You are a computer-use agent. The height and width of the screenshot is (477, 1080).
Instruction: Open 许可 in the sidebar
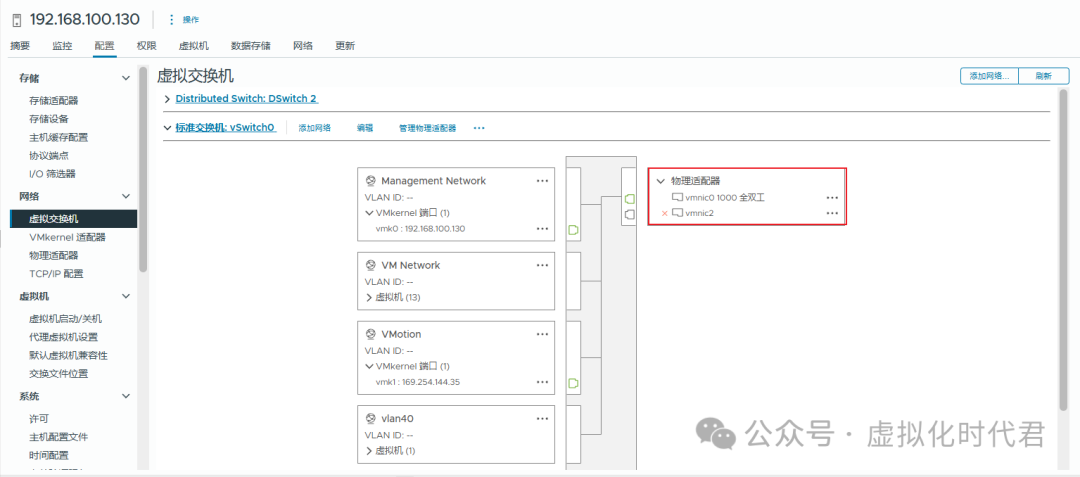tap(39, 418)
